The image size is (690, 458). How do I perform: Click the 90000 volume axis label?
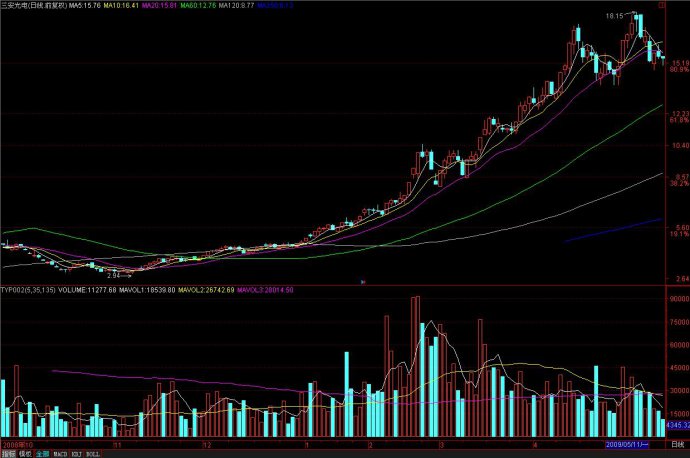point(679,299)
